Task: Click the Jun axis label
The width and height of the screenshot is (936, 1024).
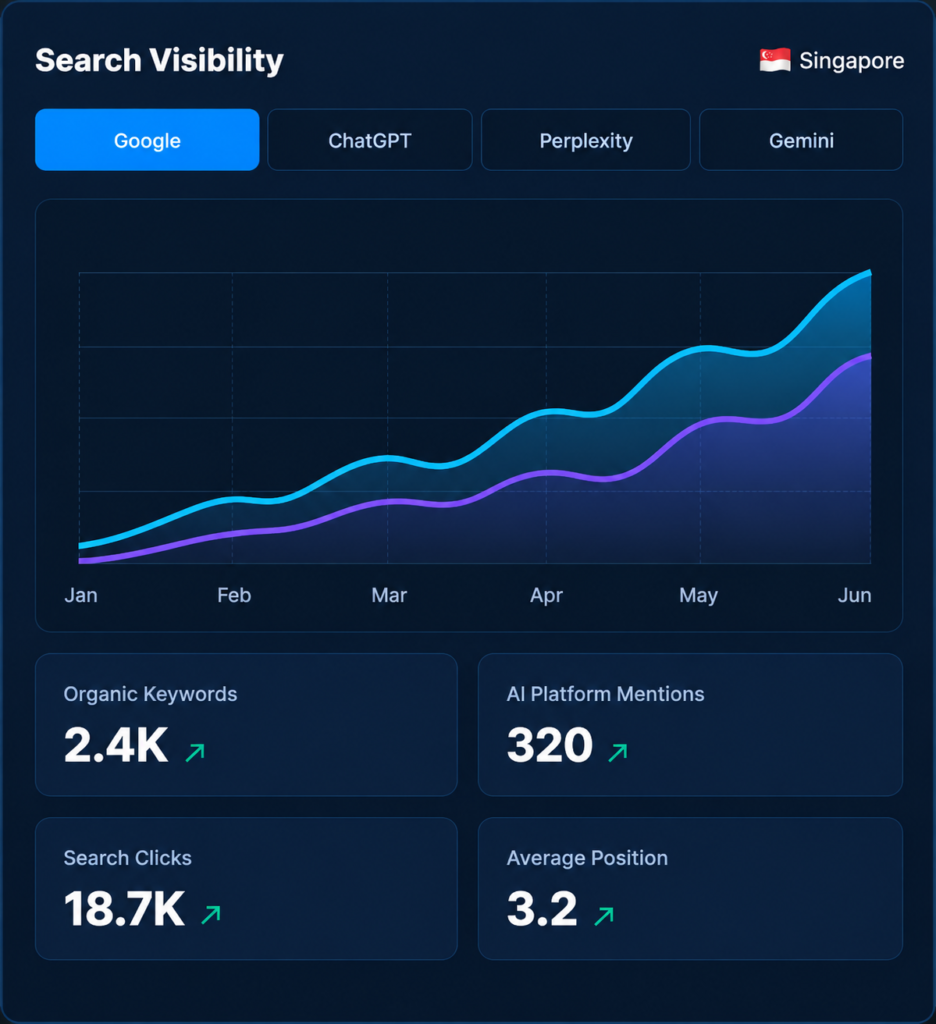Action: pyautogui.click(x=854, y=595)
